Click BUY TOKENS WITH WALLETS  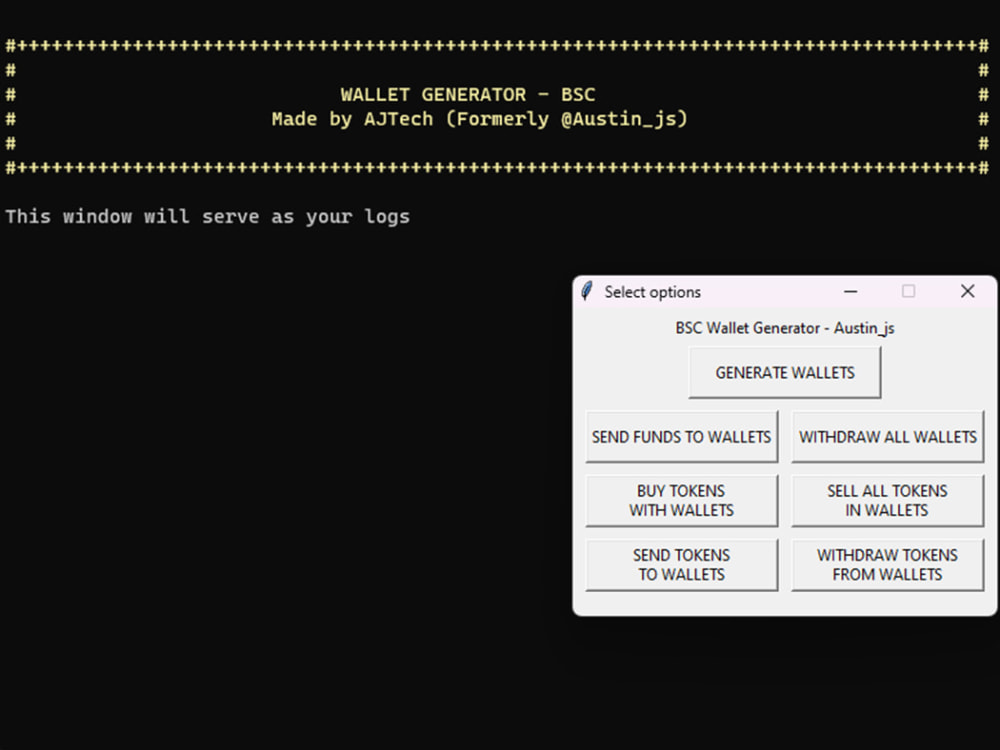pos(681,500)
